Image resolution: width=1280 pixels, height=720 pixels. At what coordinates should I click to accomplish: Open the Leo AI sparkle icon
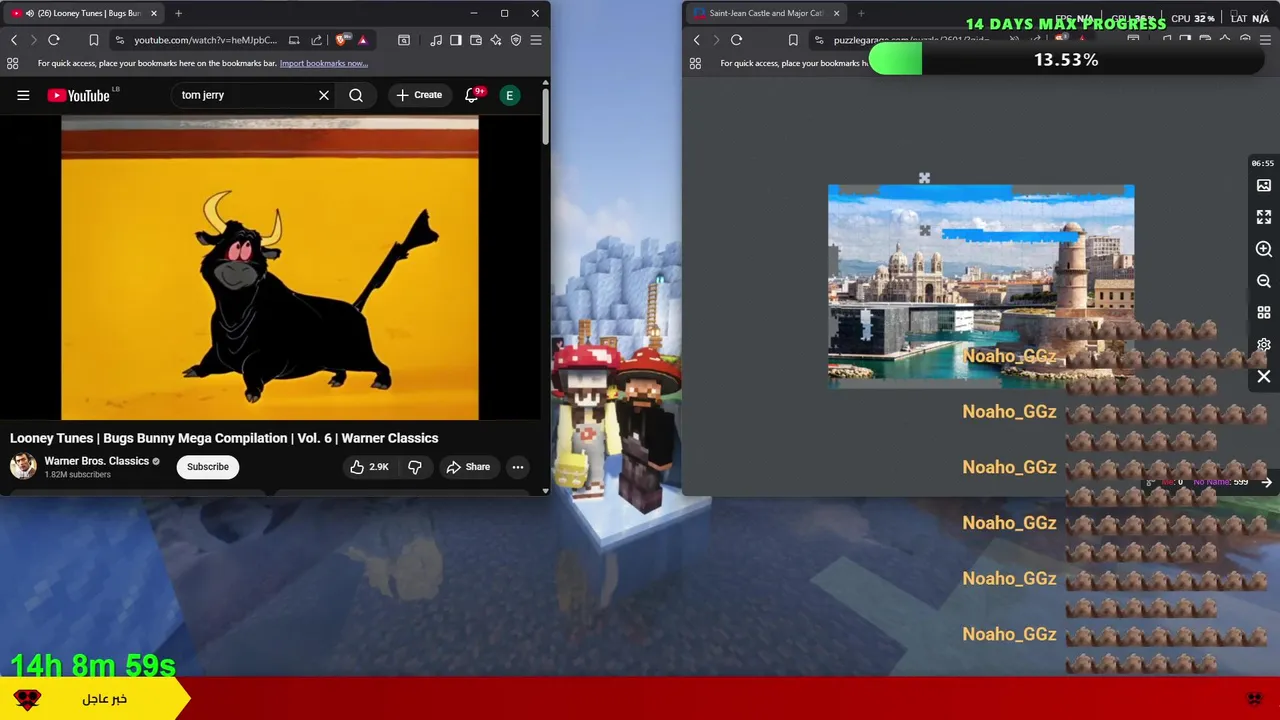point(496,40)
